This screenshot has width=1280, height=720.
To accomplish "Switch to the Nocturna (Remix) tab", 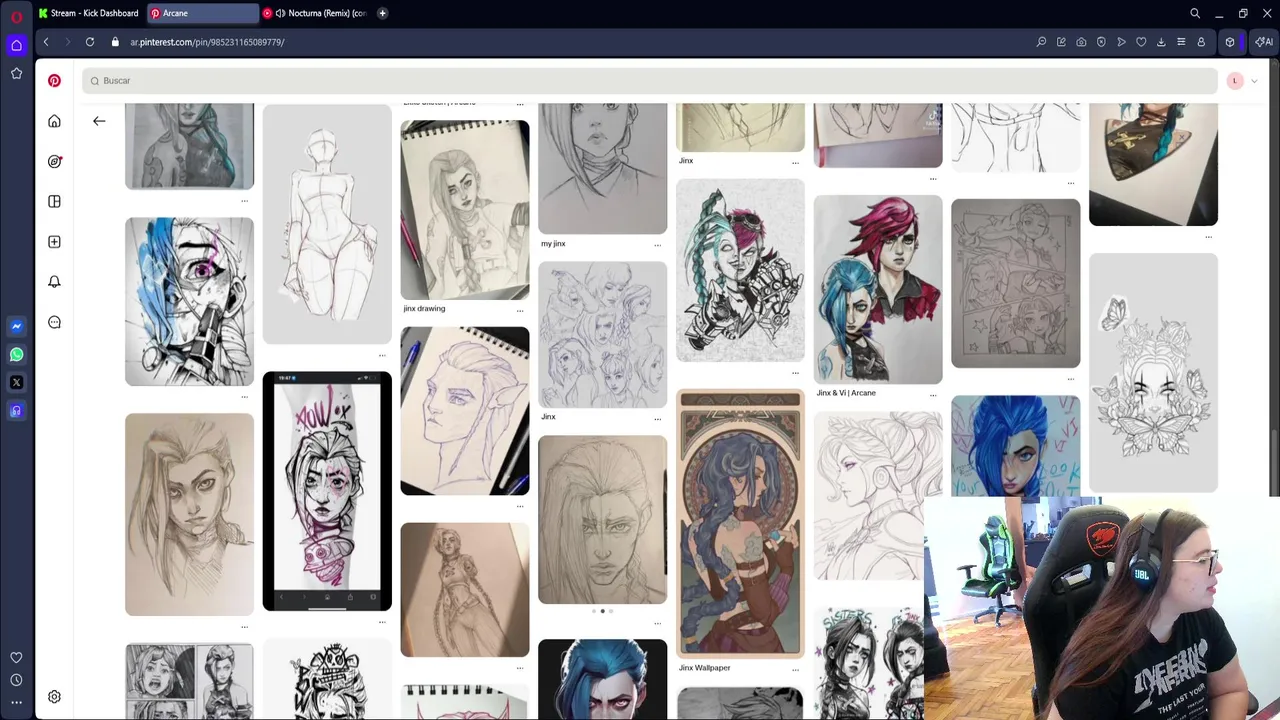I will pos(315,13).
